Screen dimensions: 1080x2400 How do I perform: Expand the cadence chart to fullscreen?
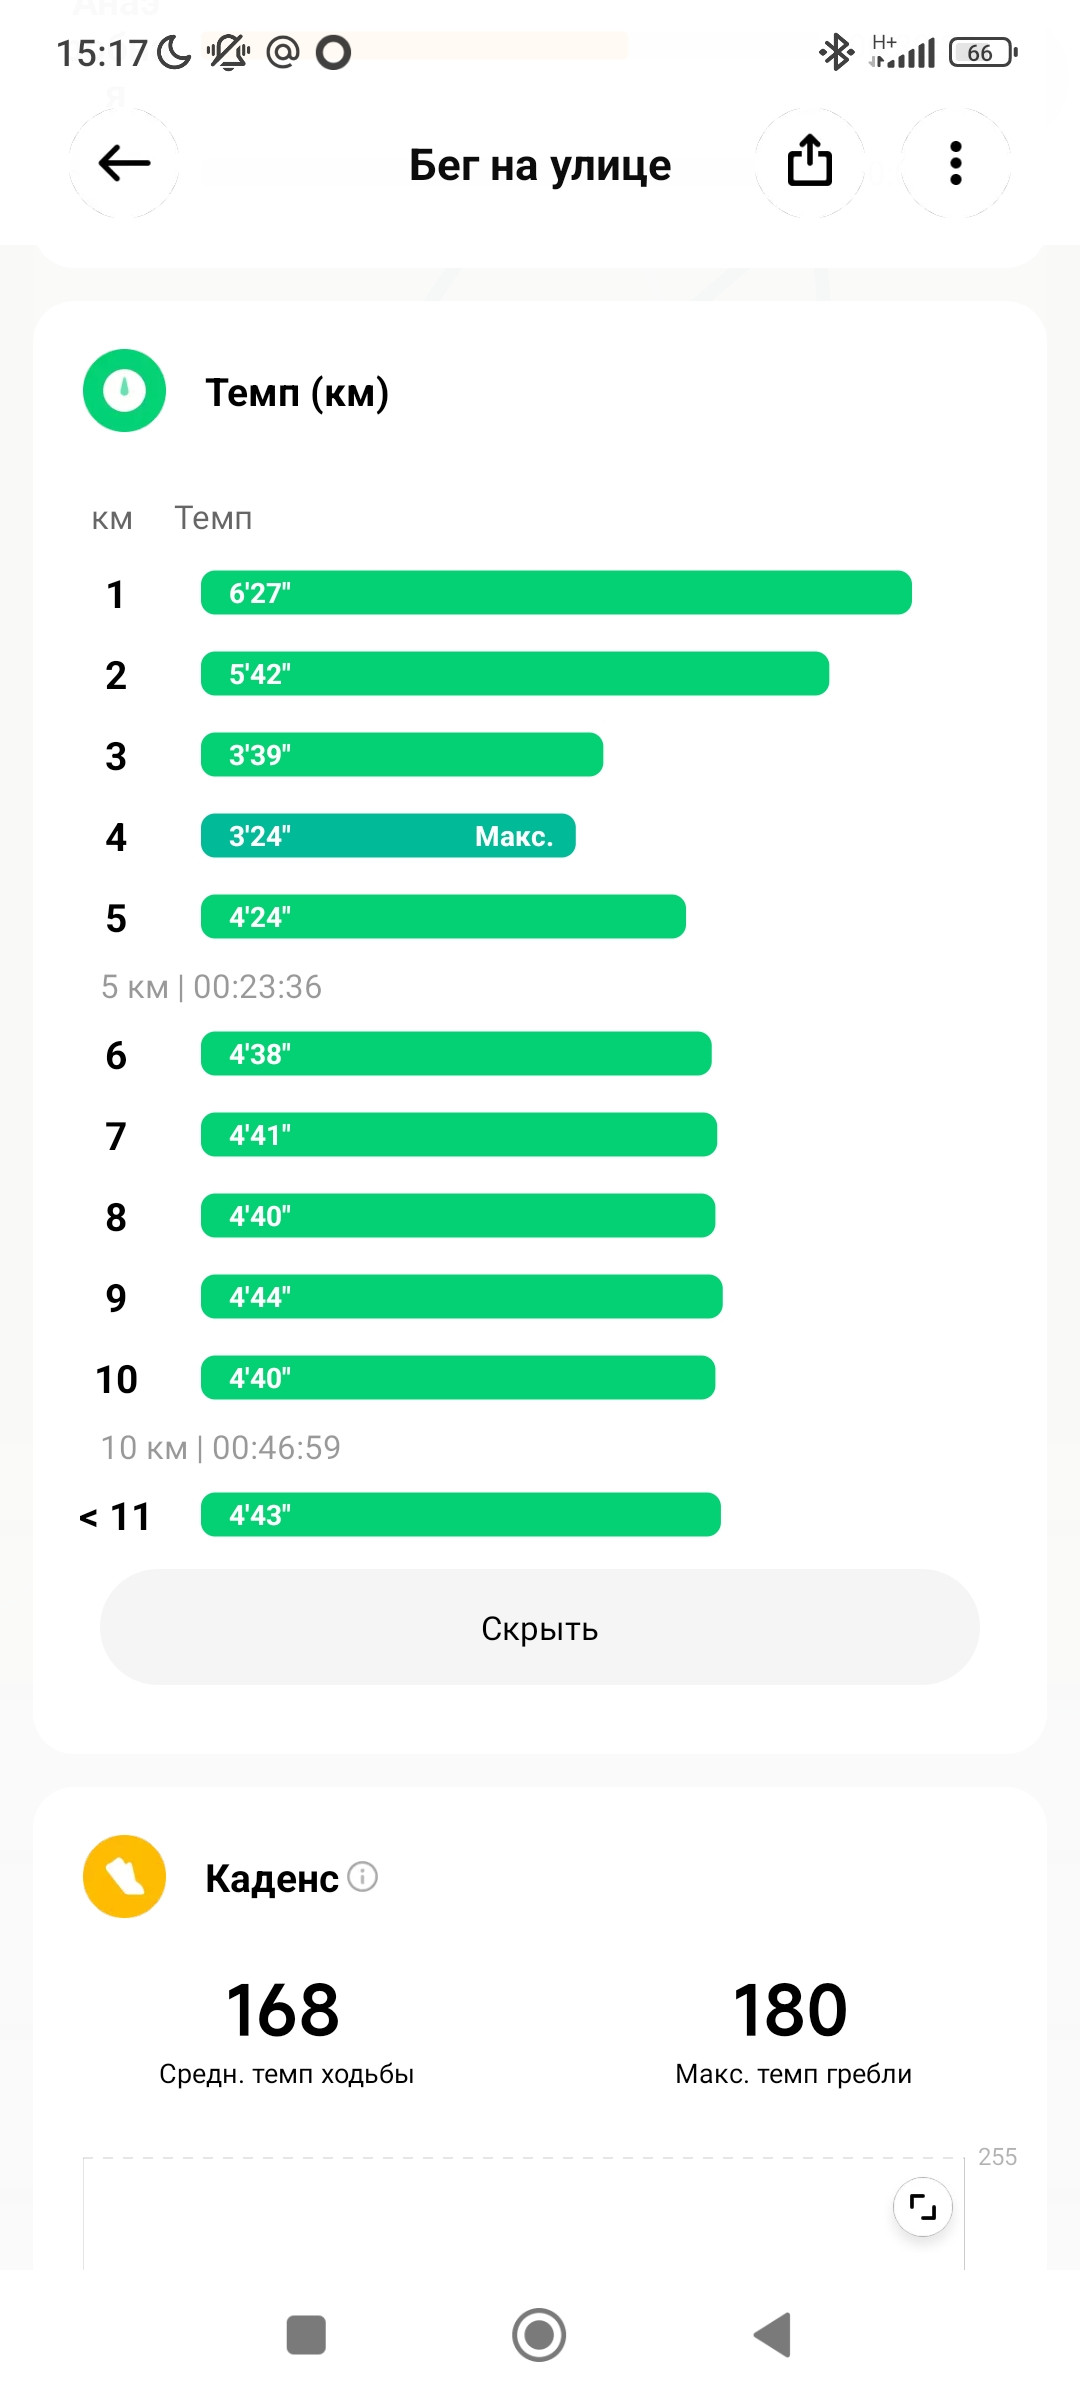(922, 2206)
